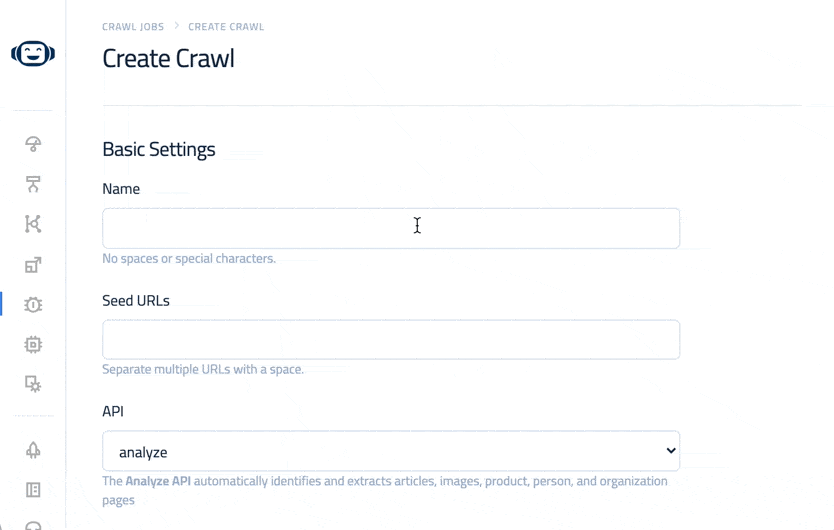
Task: Open the rocket icon in sidebar
Action: point(33,450)
